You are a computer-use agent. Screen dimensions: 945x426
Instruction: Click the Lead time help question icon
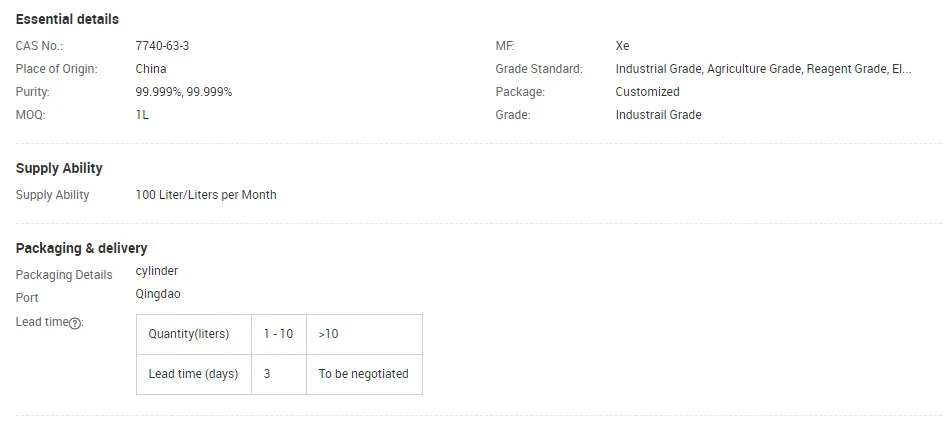(75, 324)
